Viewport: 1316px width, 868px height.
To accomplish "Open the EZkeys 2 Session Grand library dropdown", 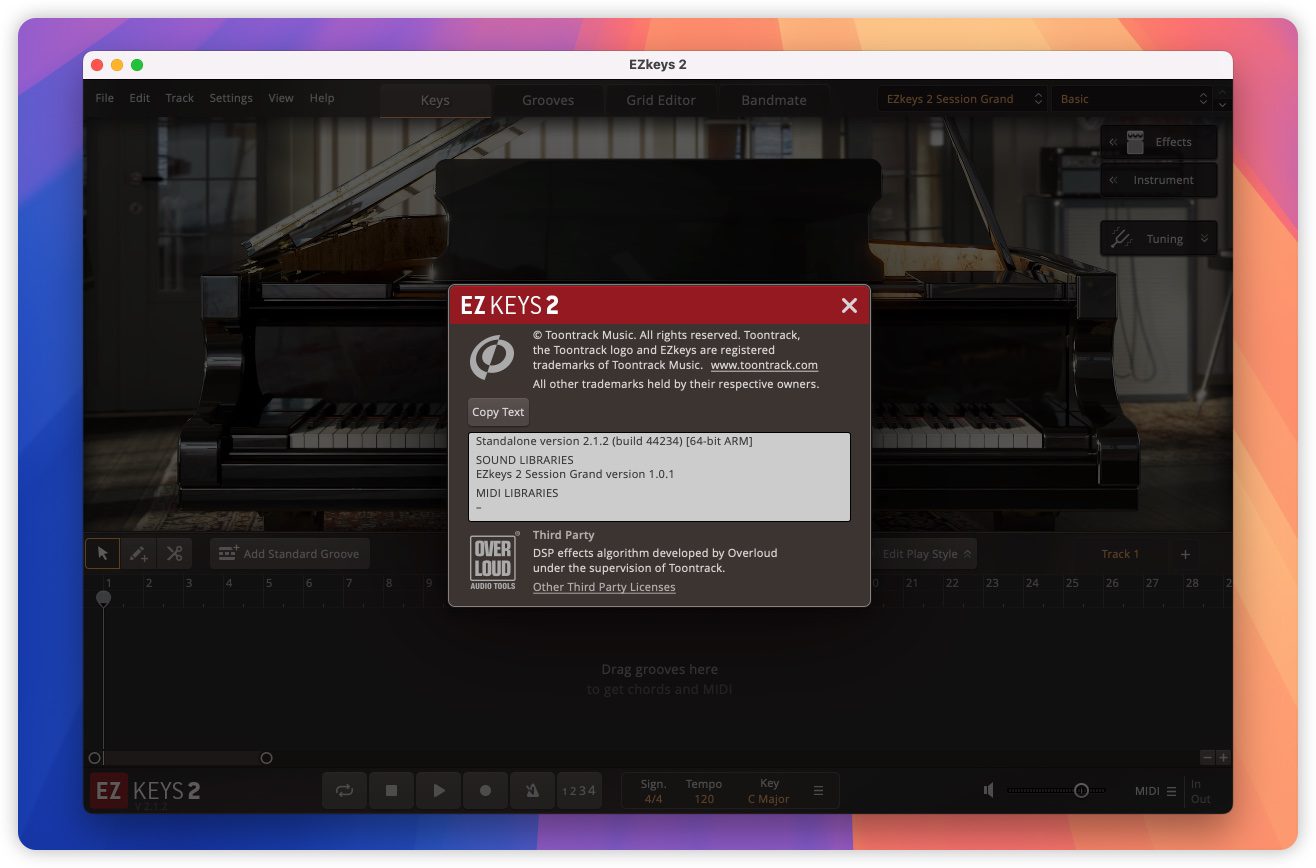I will [x=962, y=99].
